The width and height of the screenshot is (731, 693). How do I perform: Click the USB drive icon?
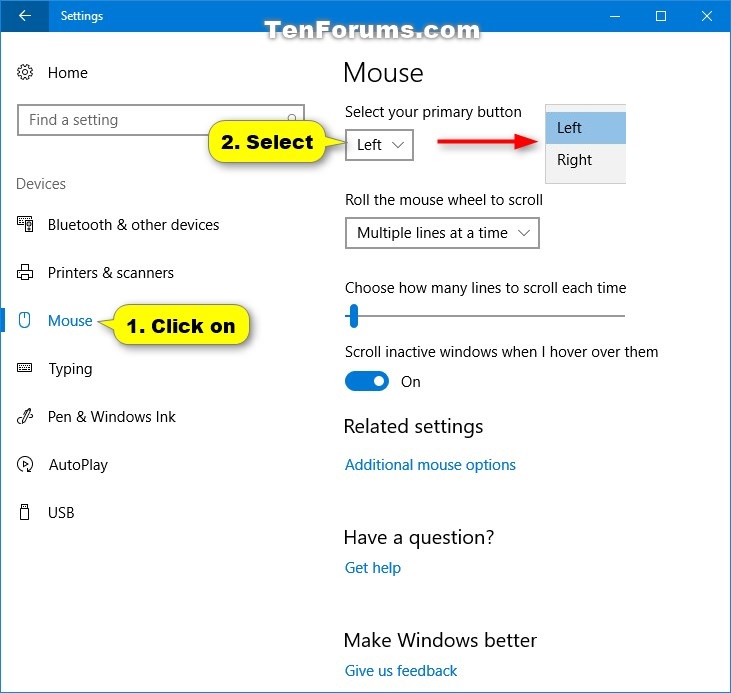(25, 512)
